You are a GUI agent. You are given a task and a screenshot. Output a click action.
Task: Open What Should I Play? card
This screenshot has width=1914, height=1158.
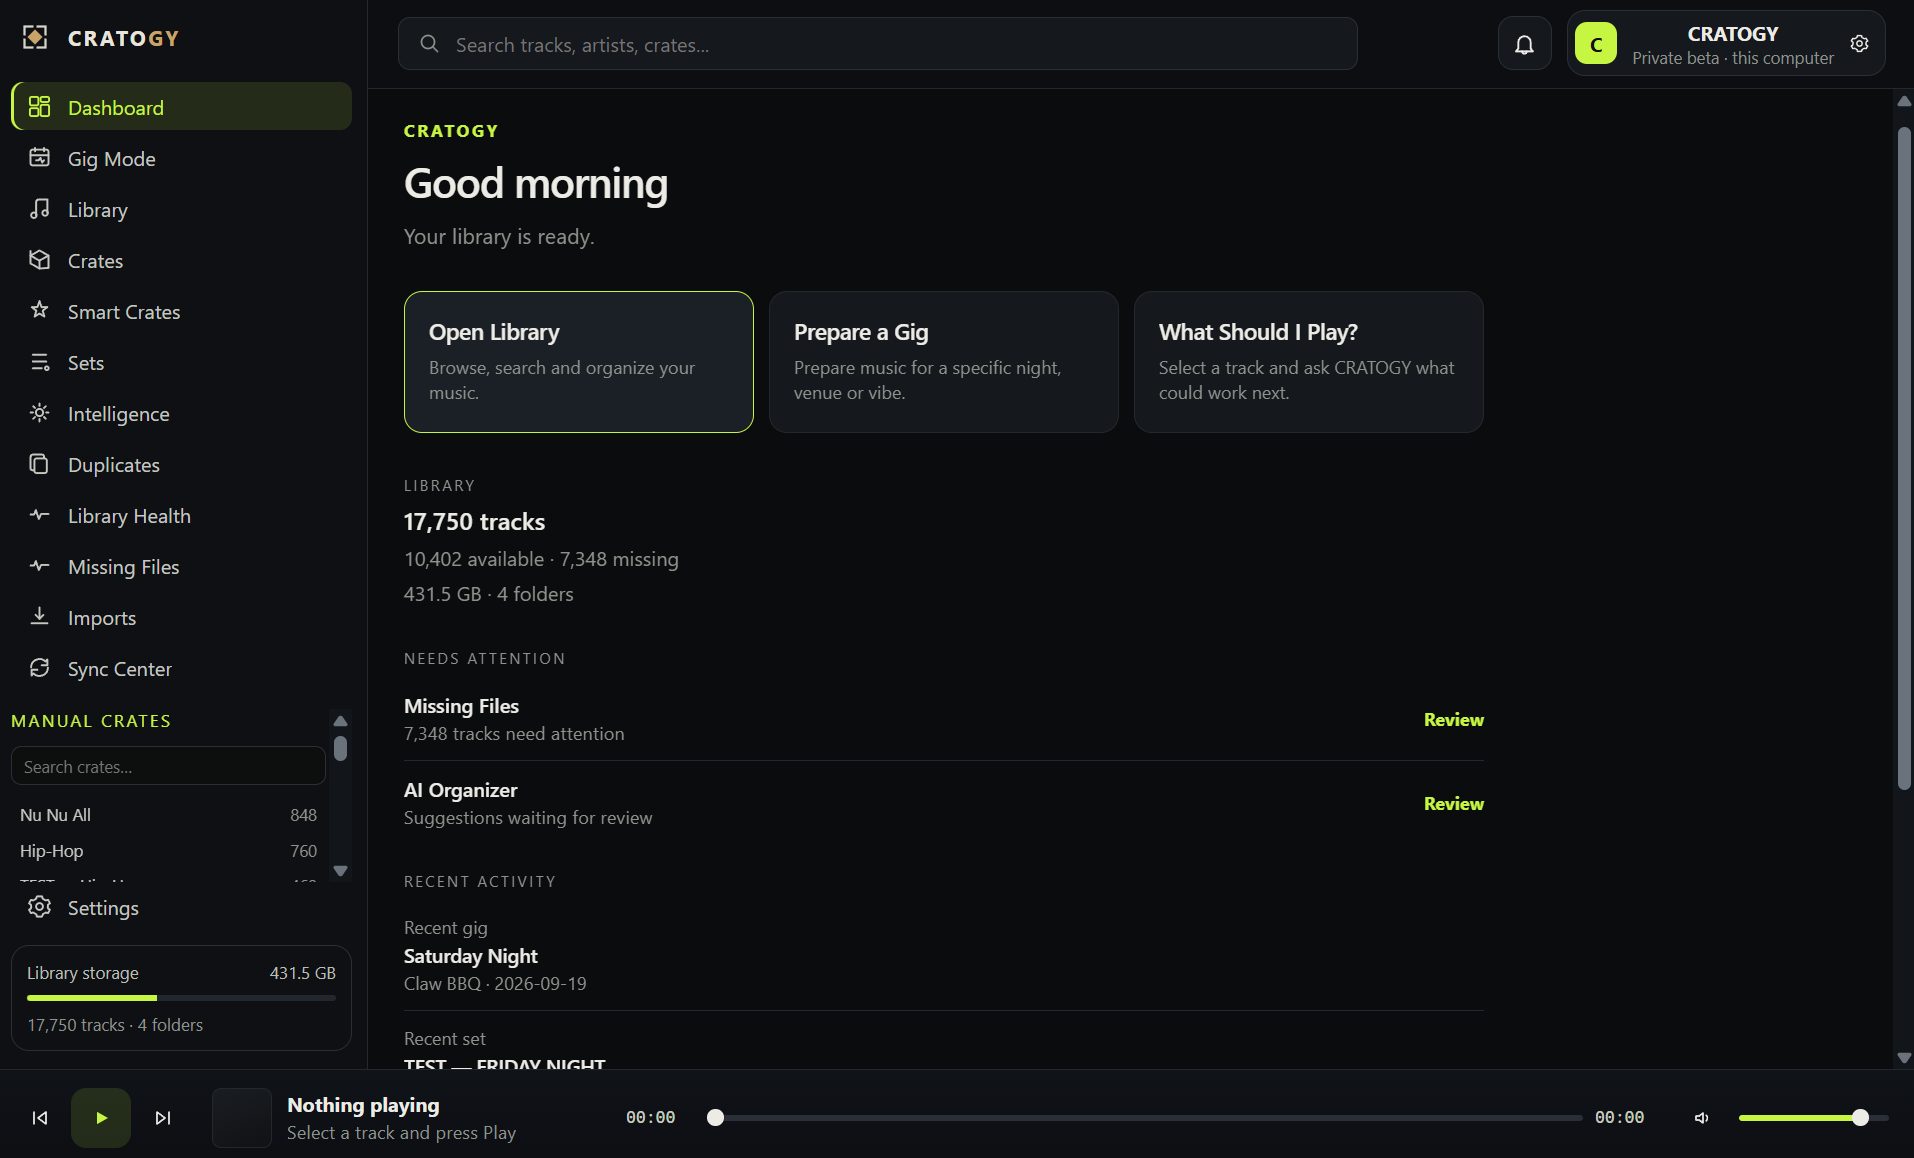click(1309, 362)
